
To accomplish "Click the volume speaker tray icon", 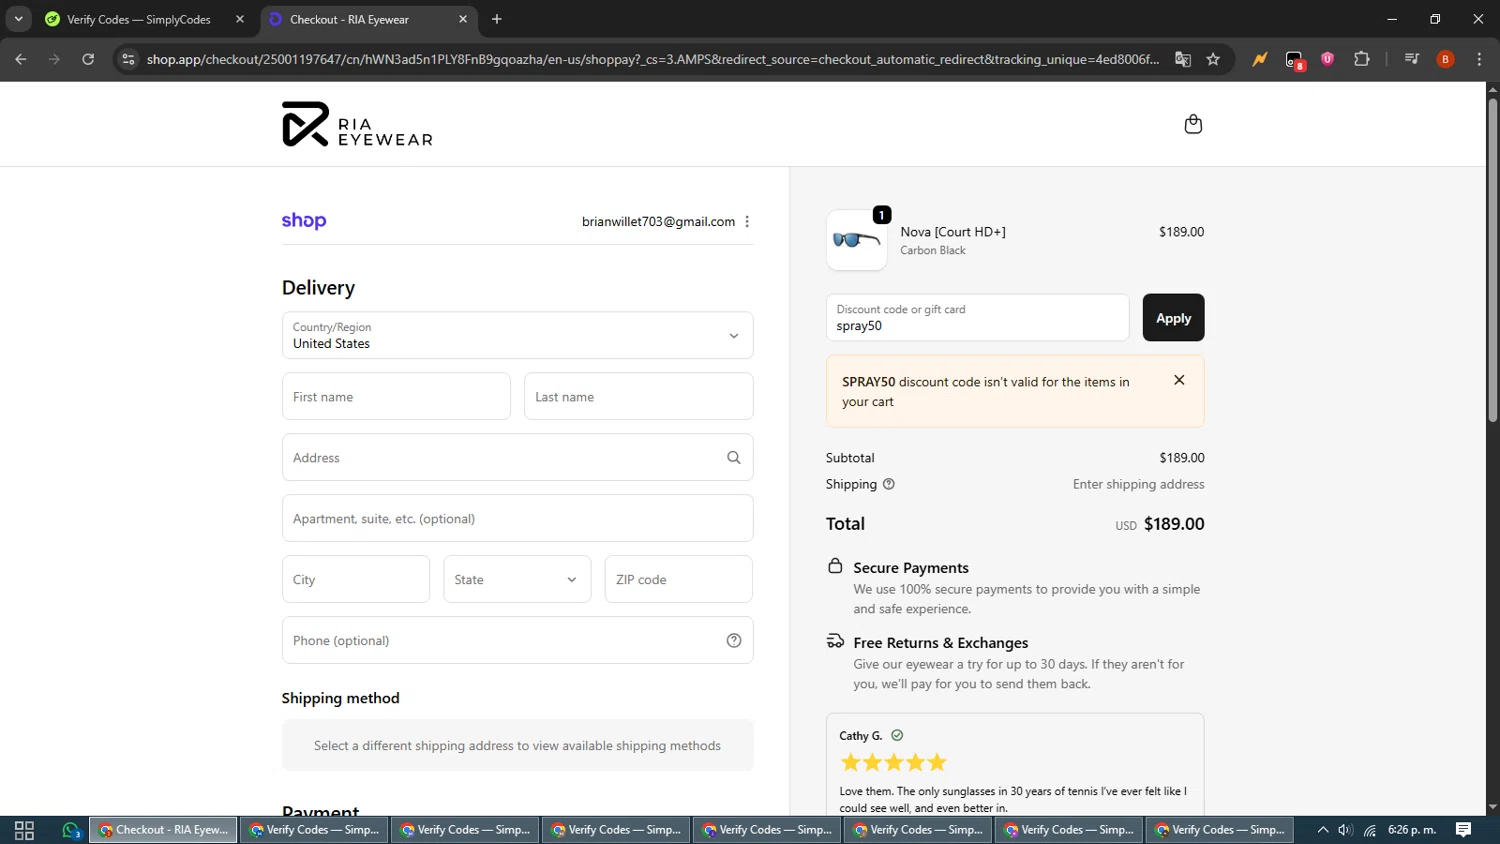I will coord(1345,830).
